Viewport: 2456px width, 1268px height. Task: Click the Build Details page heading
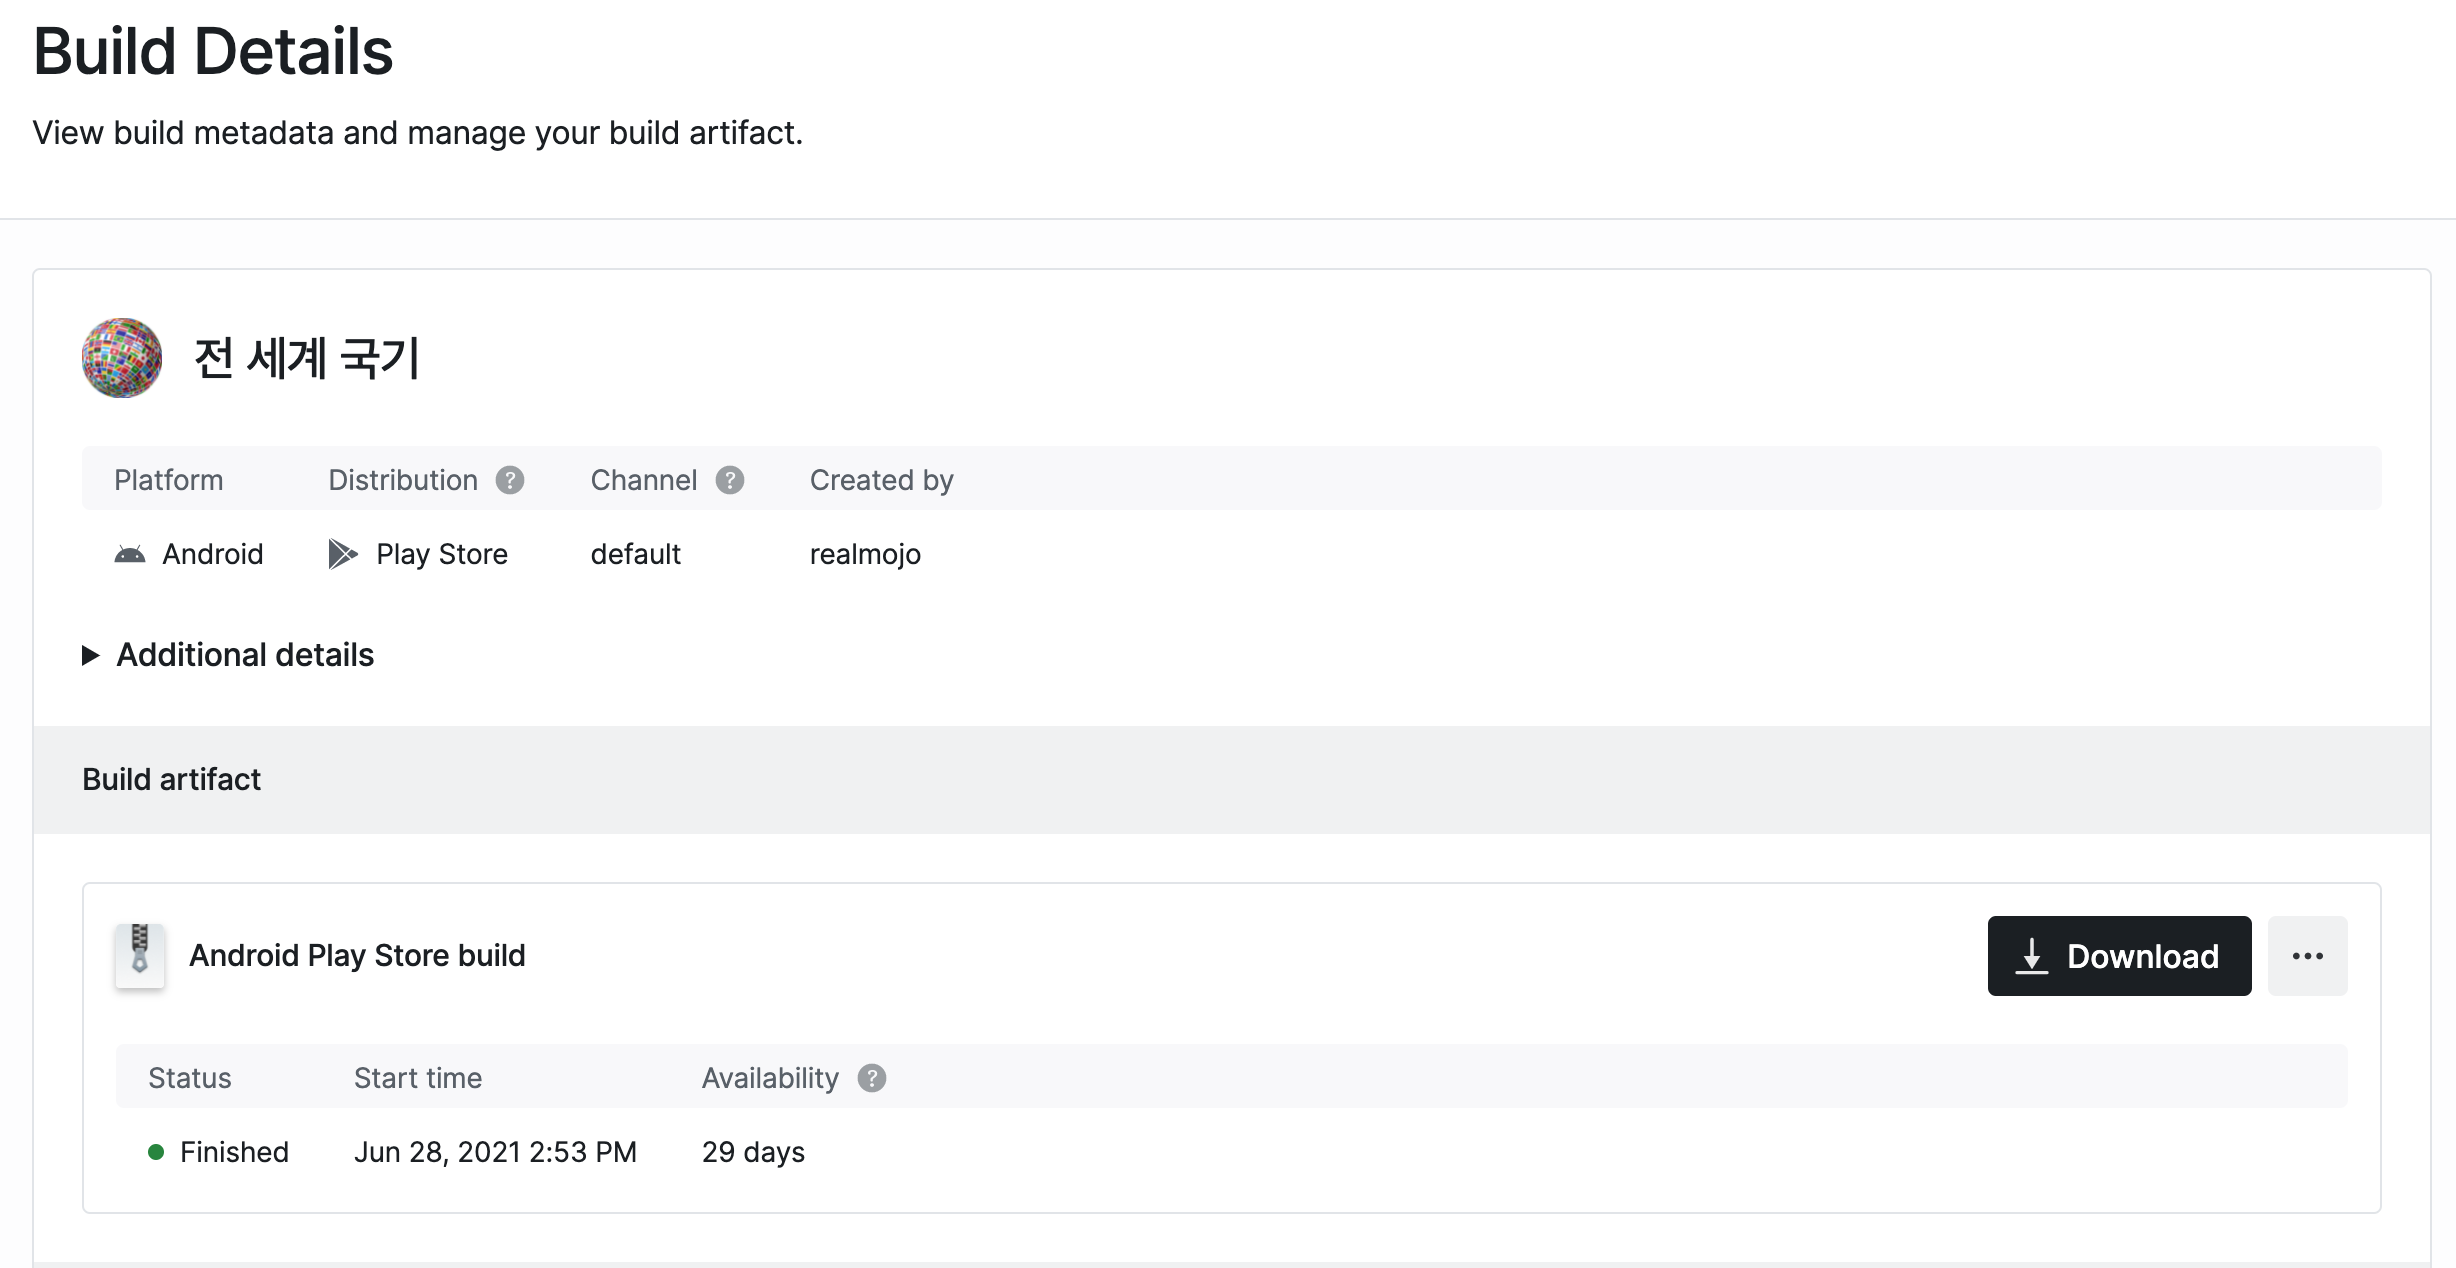pos(213,52)
